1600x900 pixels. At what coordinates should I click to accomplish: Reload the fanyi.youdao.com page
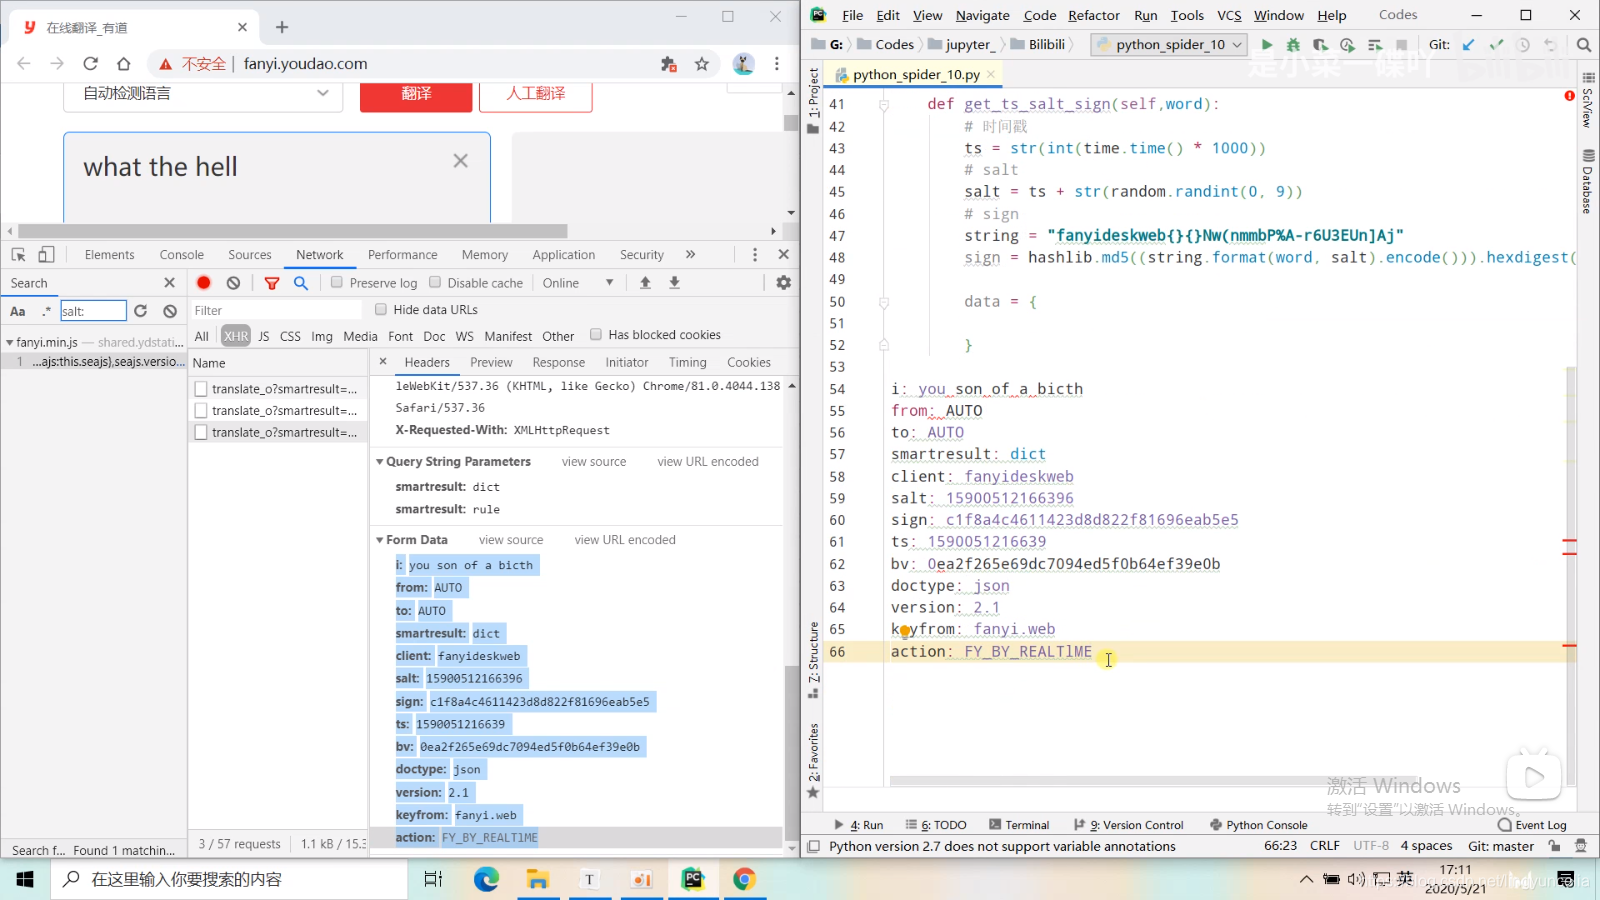coord(90,64)
